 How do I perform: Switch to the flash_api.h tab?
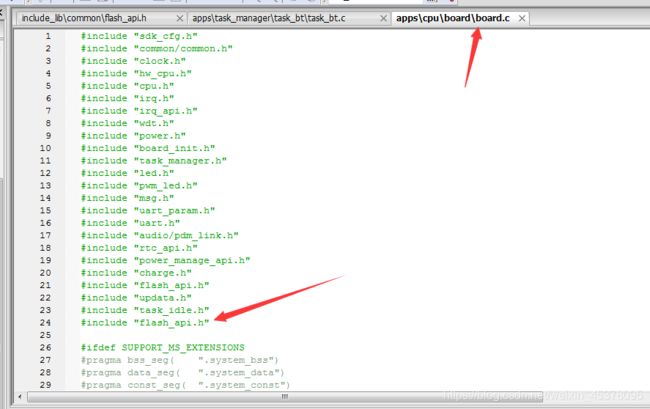pyautogui.click(x=84, y=18)
